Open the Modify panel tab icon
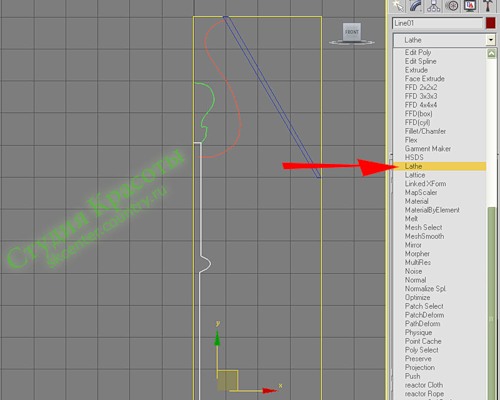This screenshot has width=500, height=400. (416, 5)
